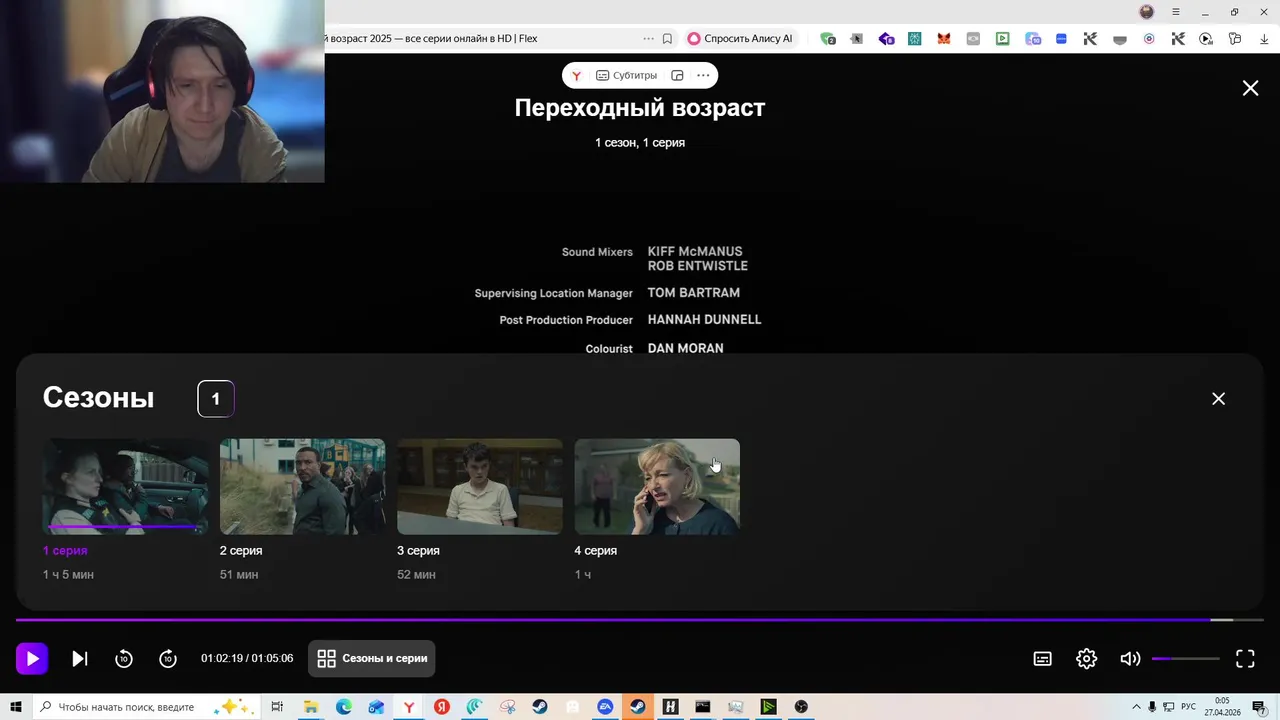Click the '51 мин' duration text
The image size is (1280, 720).
[239, 574]
